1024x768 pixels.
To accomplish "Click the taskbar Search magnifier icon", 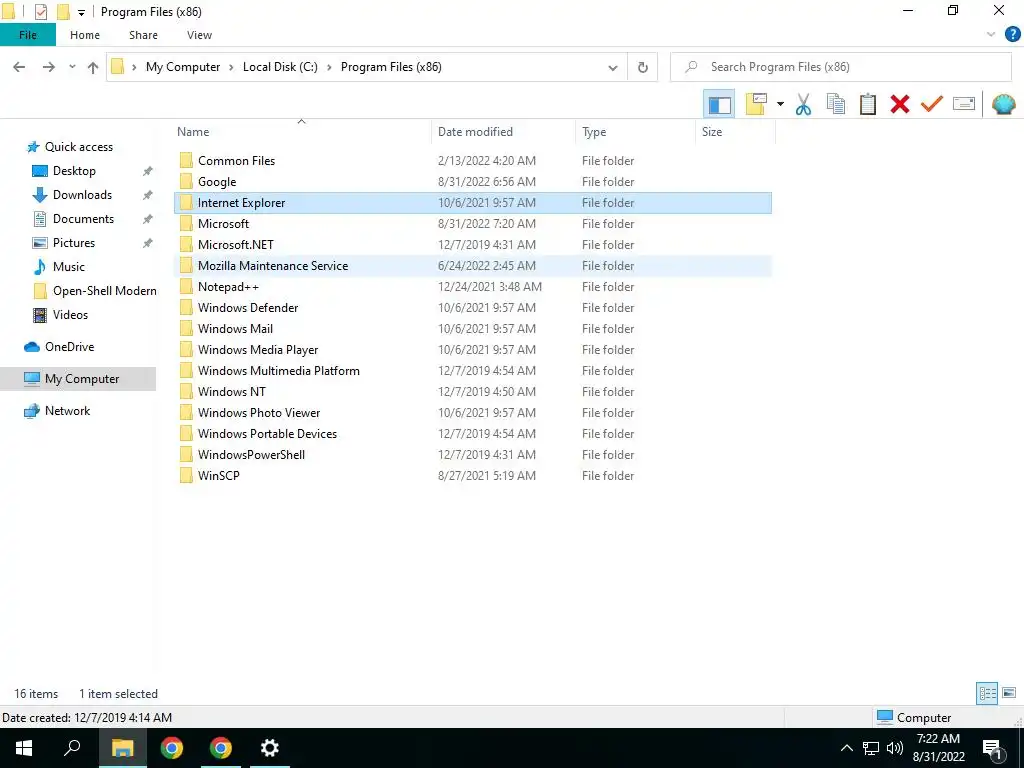I will [x=72, y=748].
